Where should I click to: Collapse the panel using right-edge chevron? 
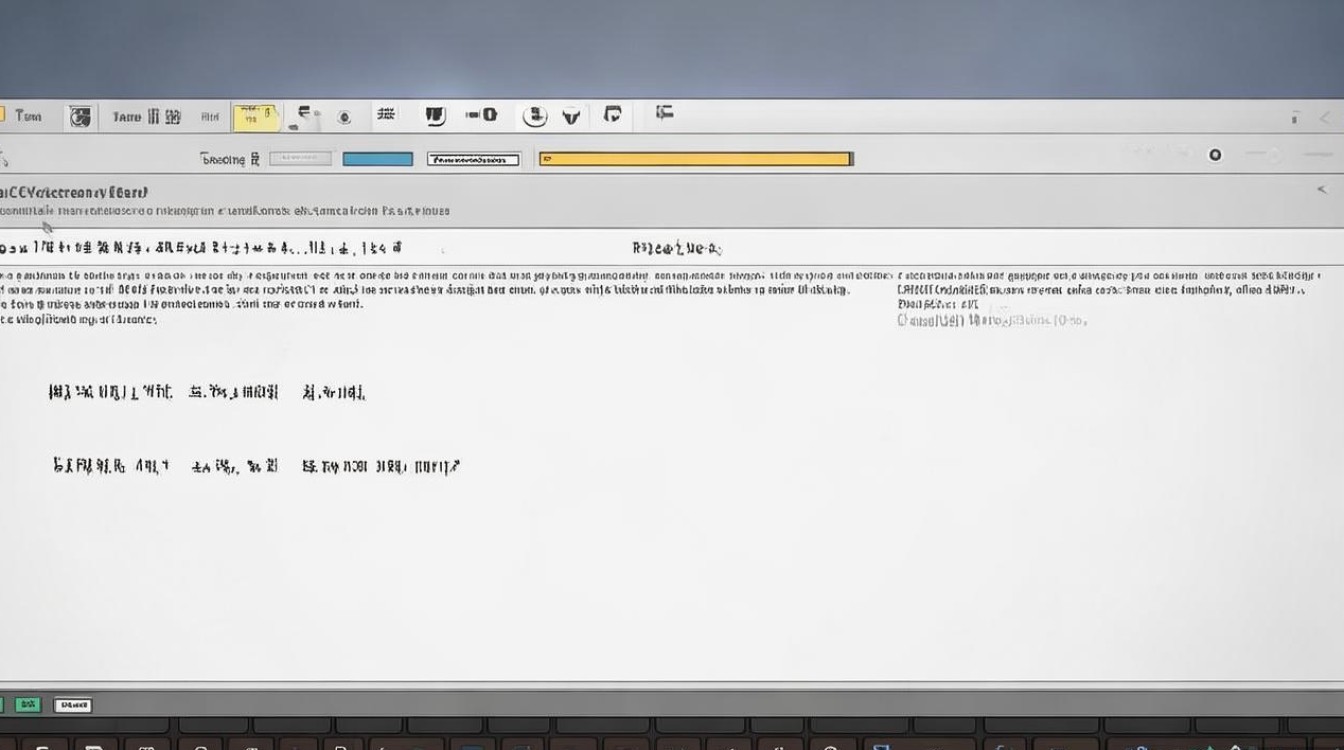tap(1322, 189)
